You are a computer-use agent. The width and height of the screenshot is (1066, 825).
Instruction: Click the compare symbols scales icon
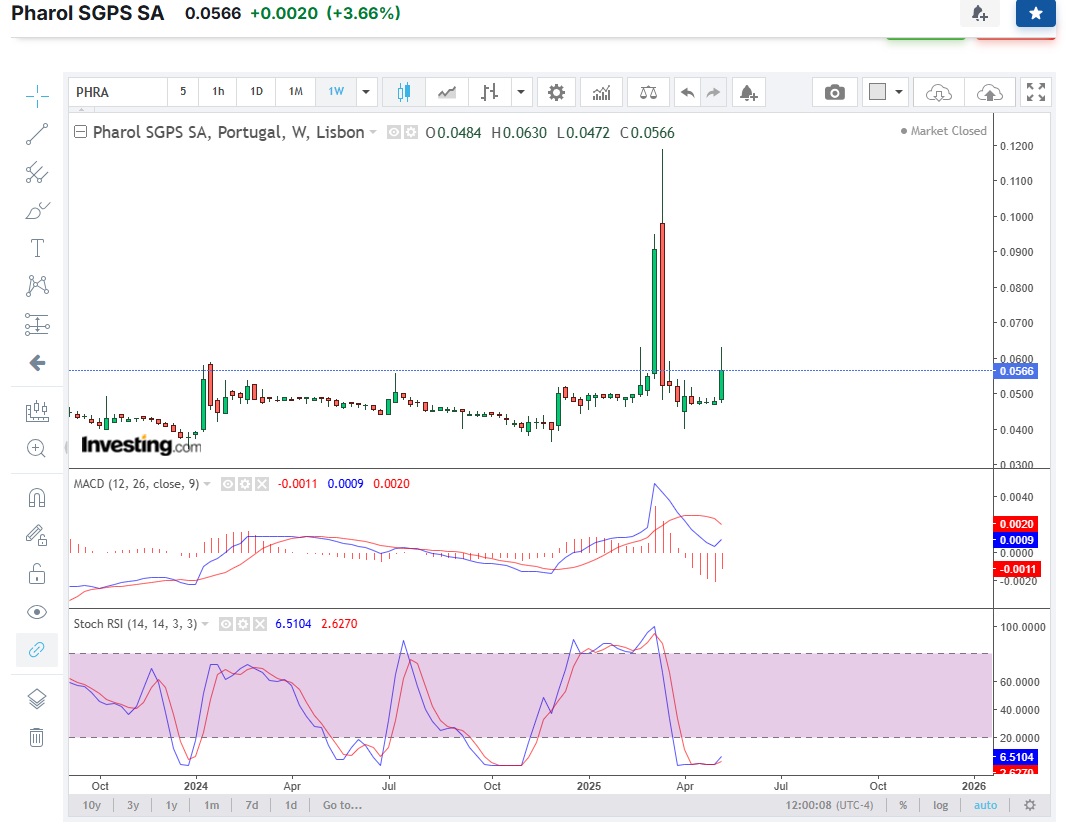click(x=648, y=92)
